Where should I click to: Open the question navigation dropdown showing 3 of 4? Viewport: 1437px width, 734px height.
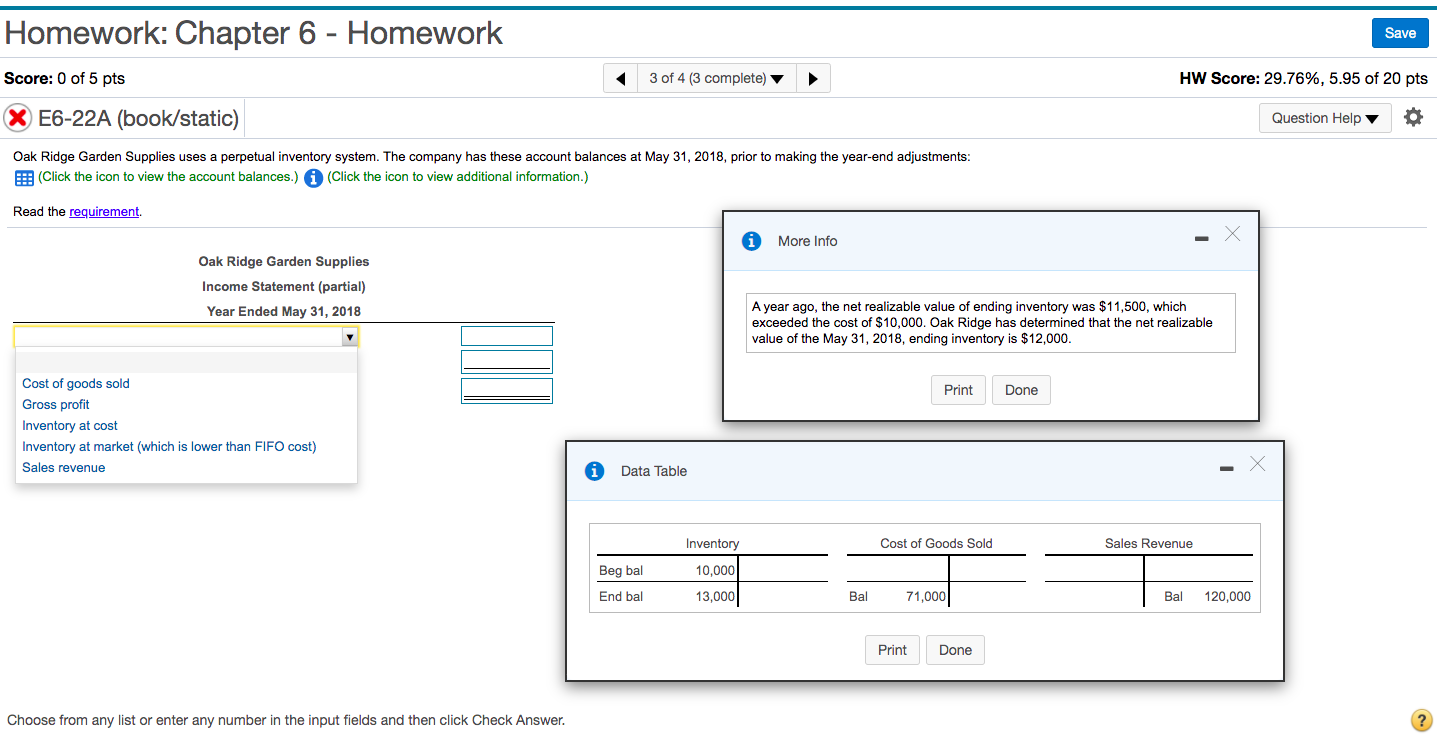(x=716, y=77)
